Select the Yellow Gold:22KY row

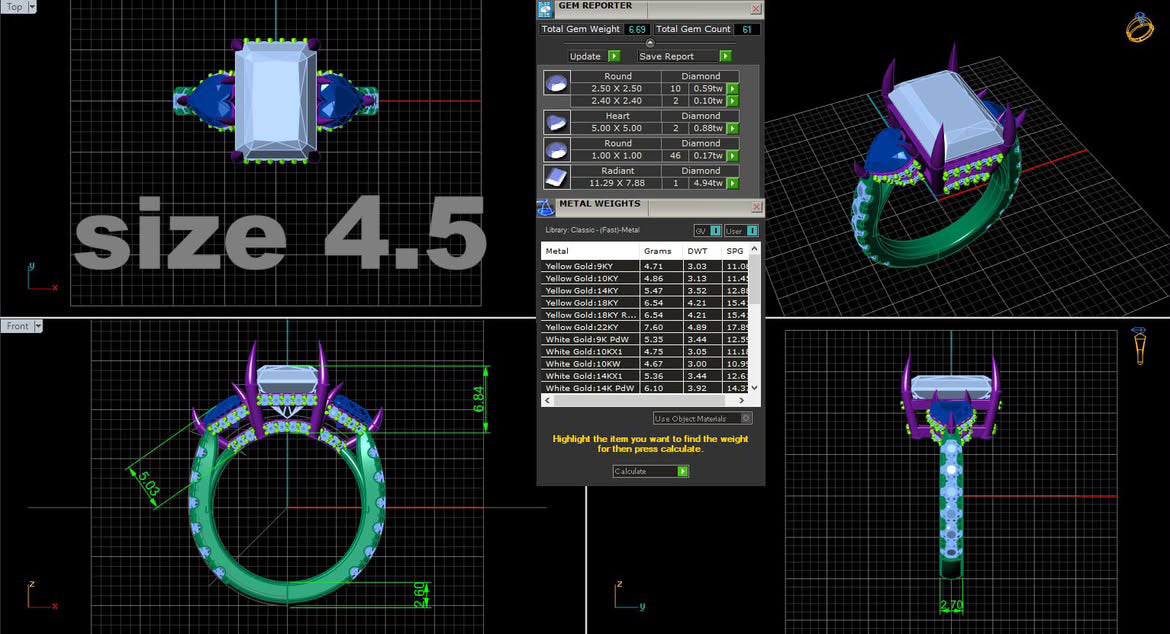pyautogui.click(x=645, y=327)
